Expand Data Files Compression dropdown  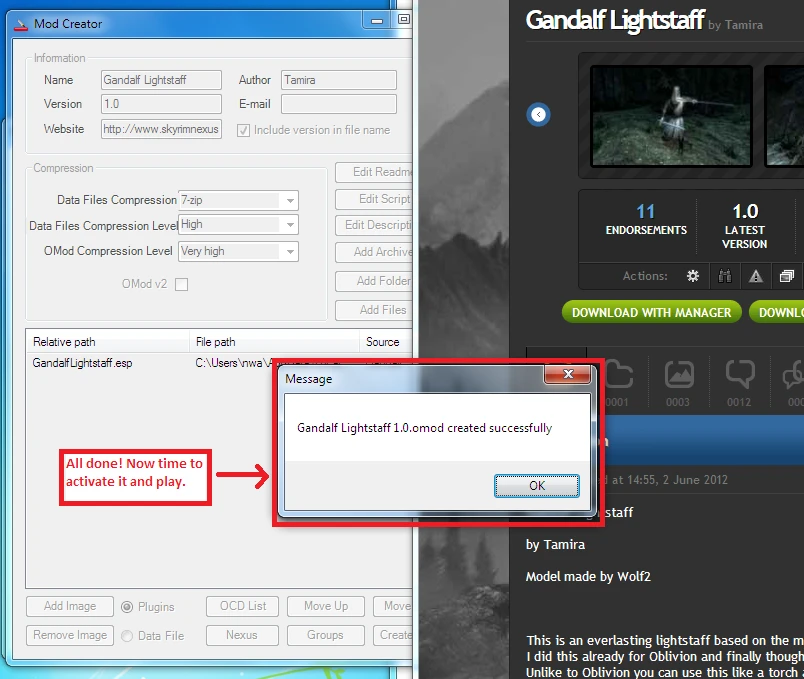[289, 200]
